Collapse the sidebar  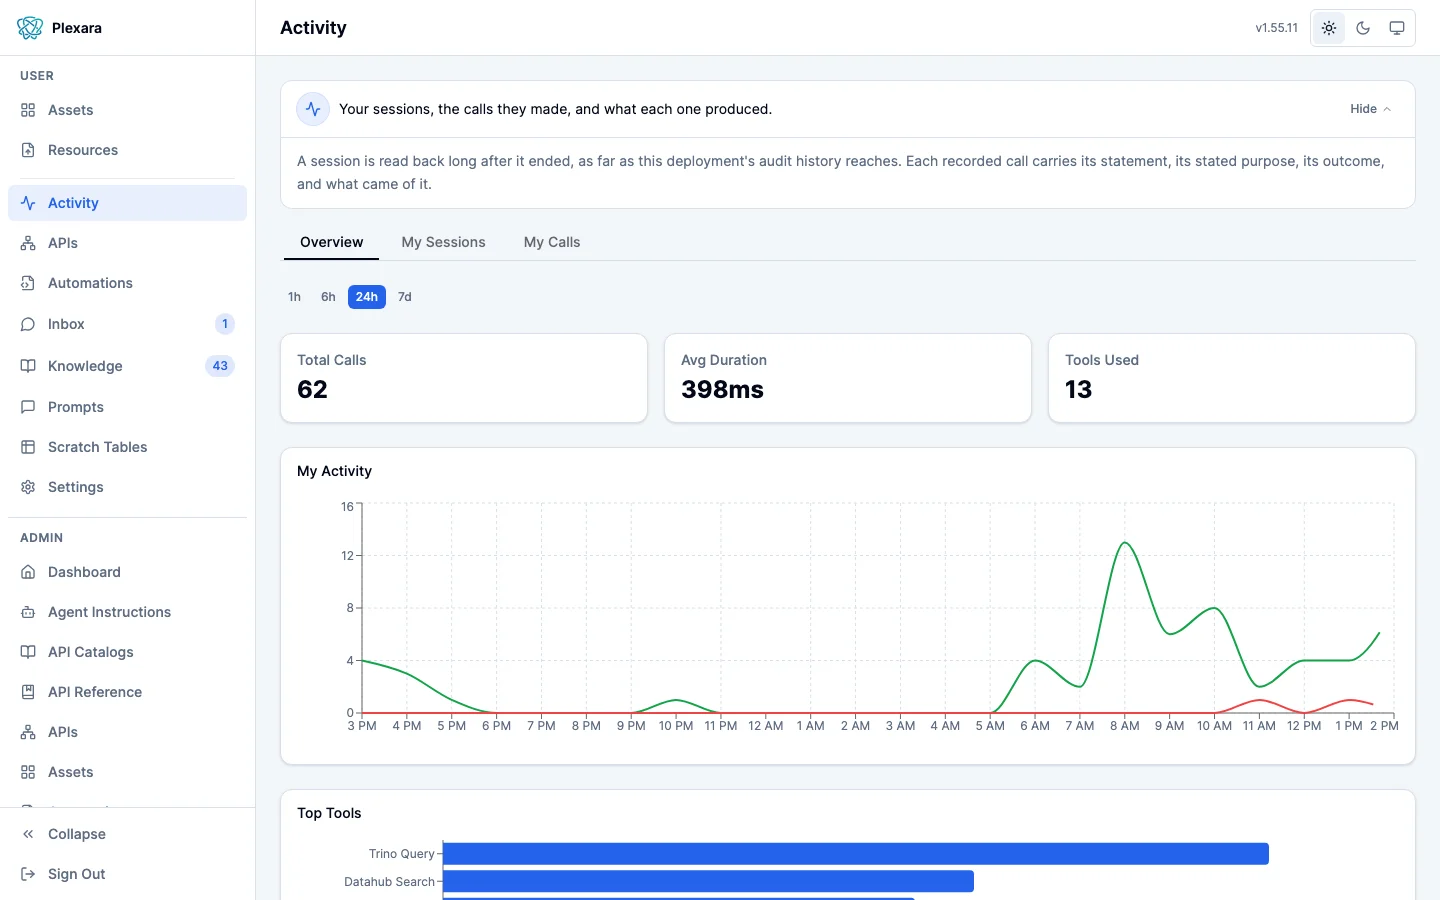click(x=127, y=834)
